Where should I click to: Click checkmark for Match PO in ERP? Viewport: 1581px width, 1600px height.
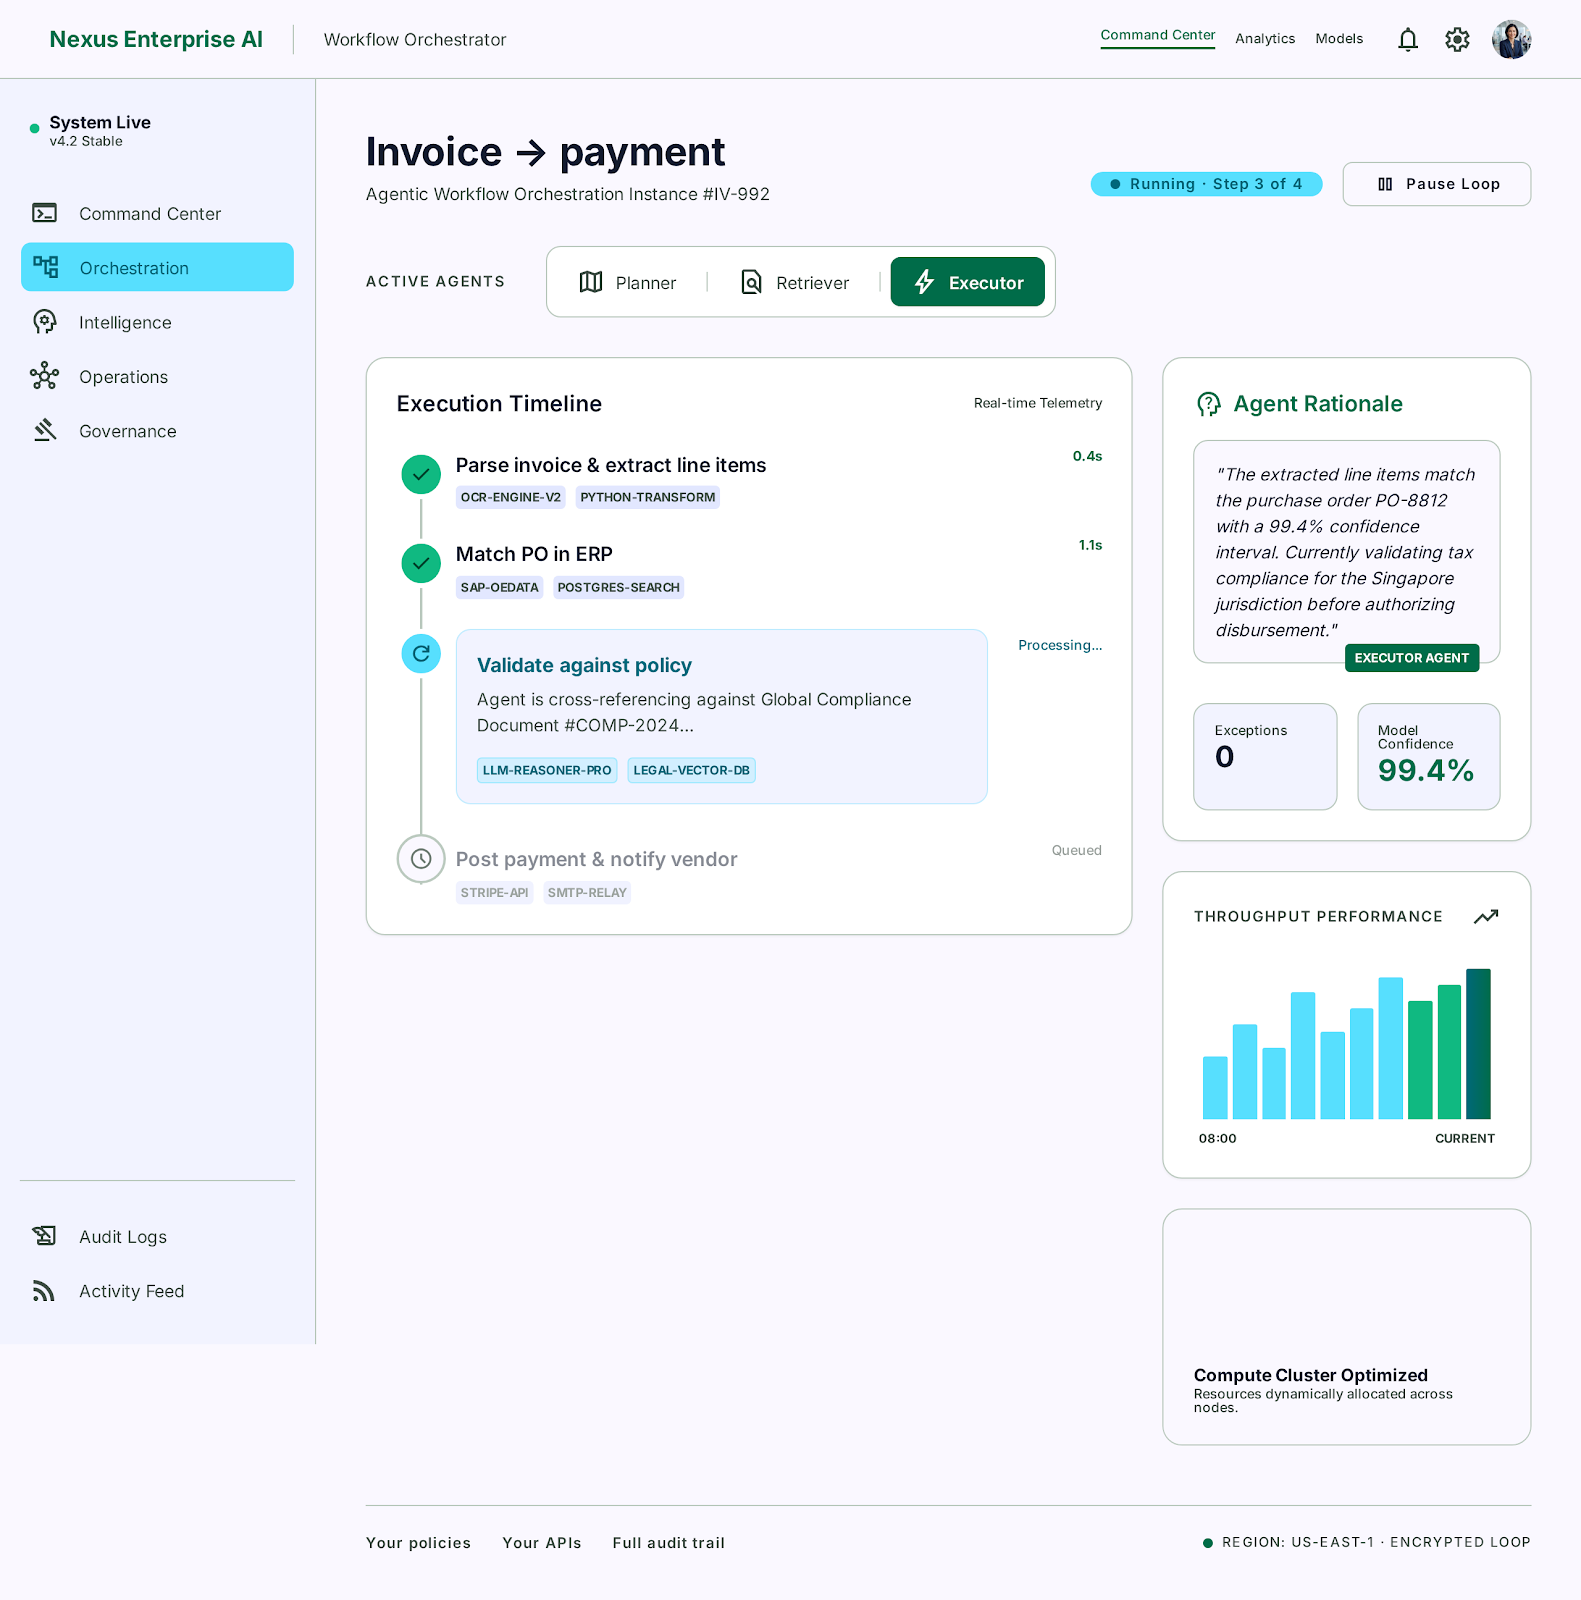[421, 563]
